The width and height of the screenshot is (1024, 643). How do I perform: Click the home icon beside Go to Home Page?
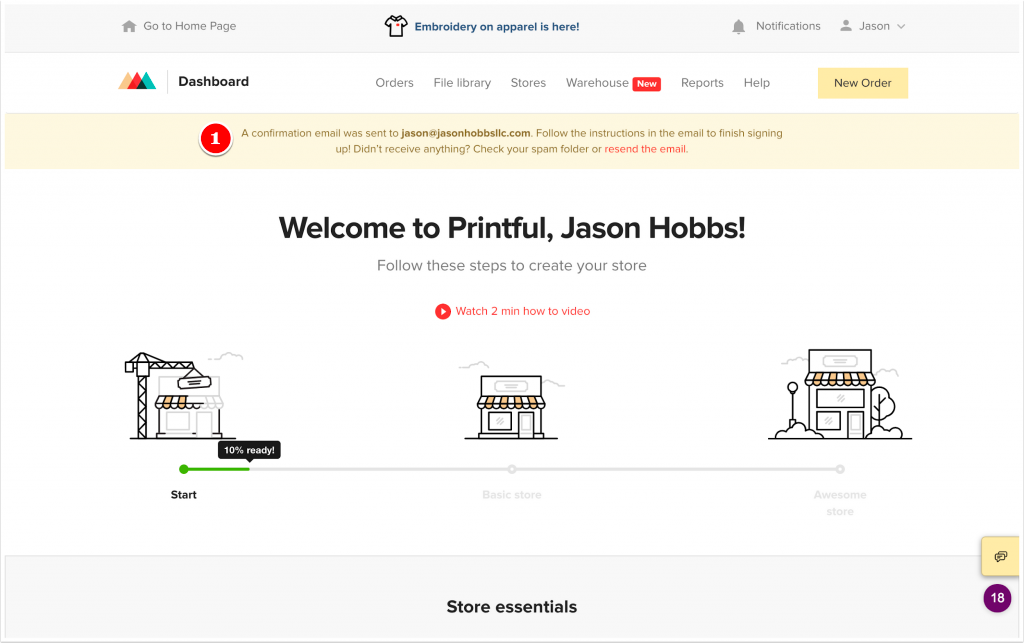(129, 26)
